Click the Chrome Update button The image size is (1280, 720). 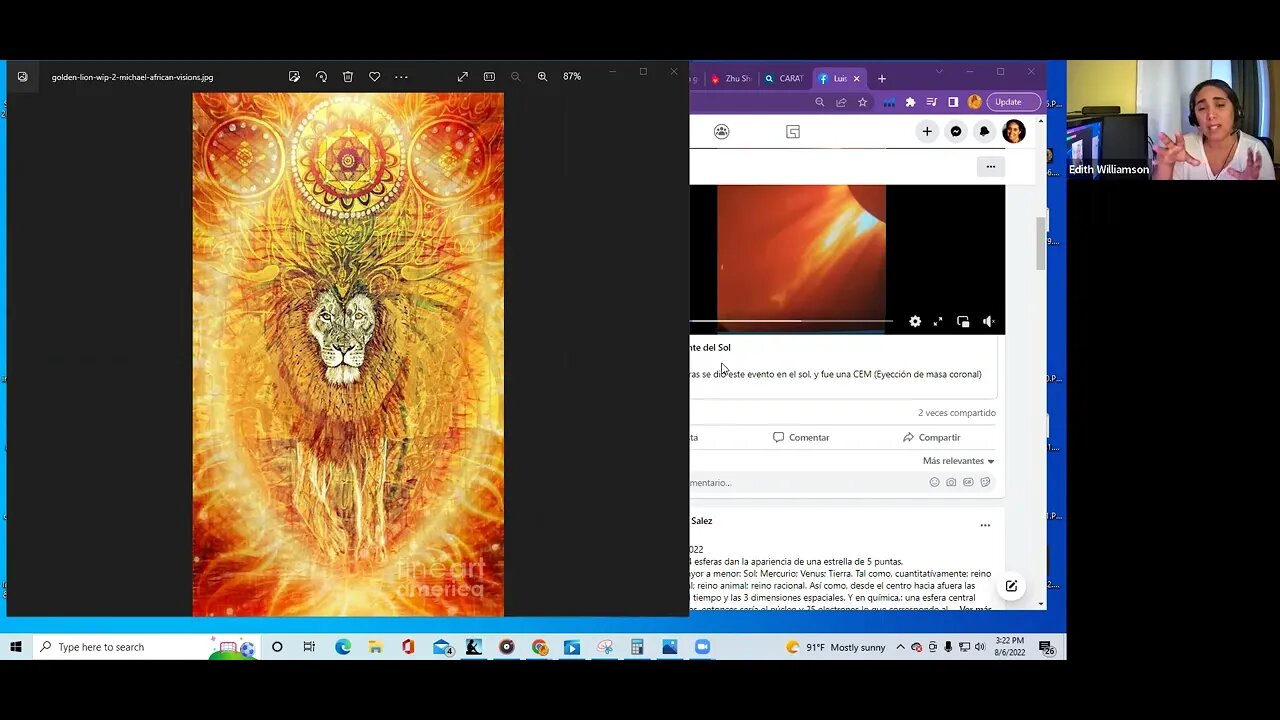click(x=1014, y=102)
